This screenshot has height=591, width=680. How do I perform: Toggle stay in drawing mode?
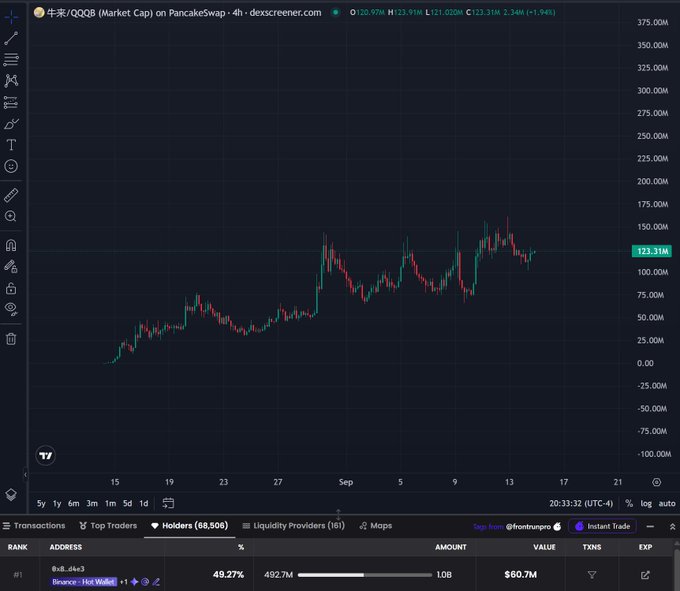click(x=11, y=267)
